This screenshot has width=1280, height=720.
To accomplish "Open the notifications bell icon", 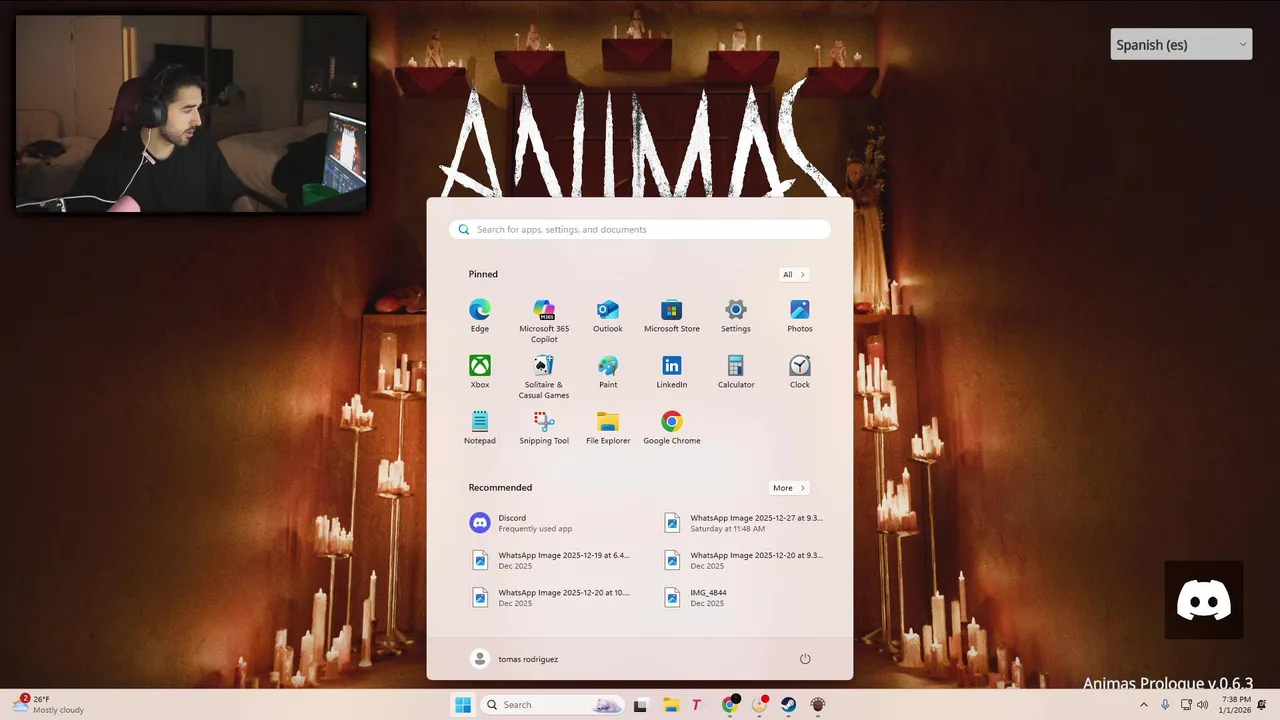I will pyautogui.click(x=1262, y=705).
